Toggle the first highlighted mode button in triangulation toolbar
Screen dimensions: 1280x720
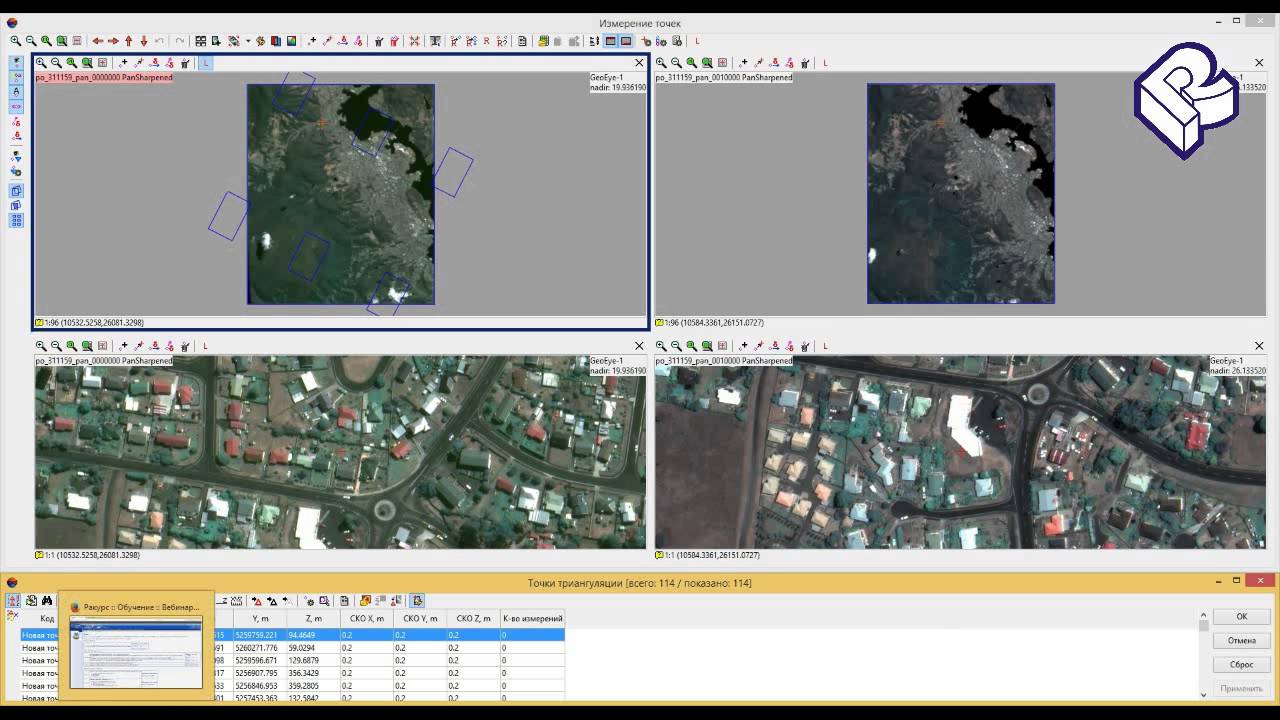pos(14,601)
